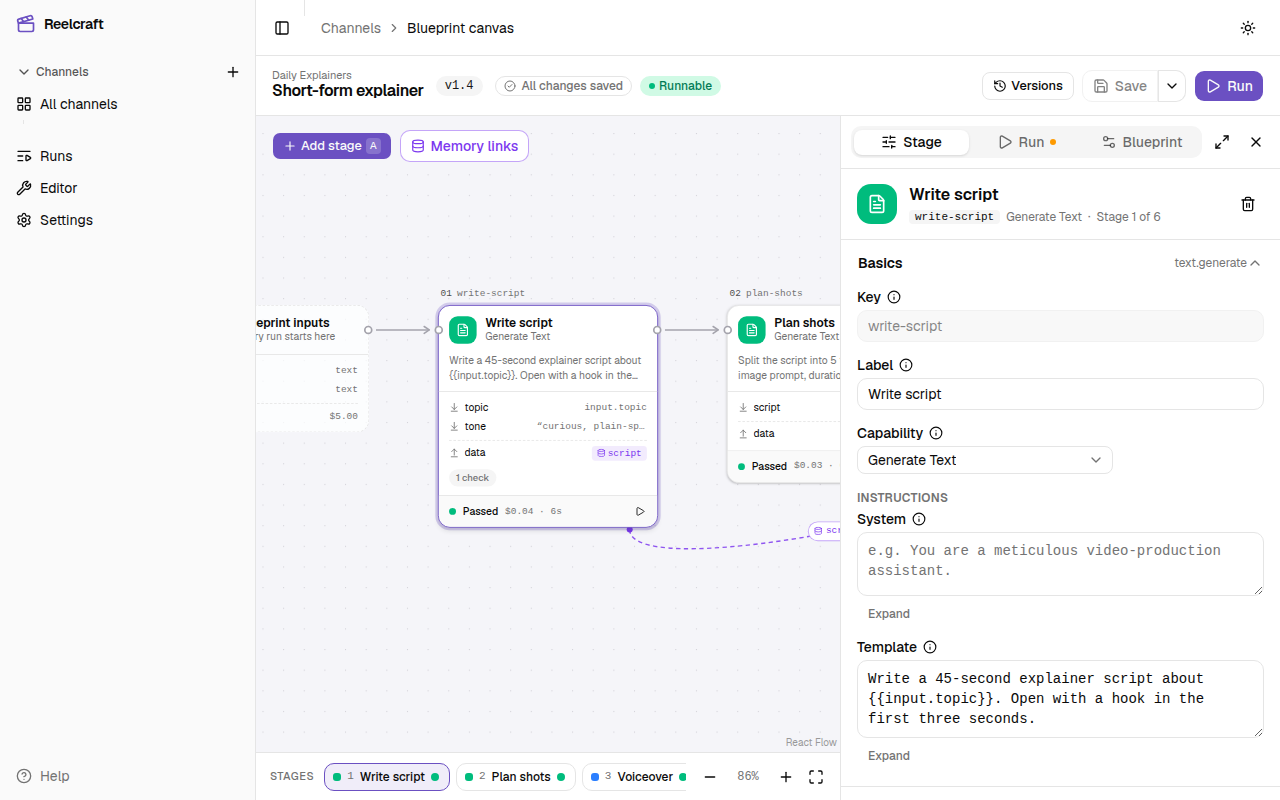Image resolution: width=1280 pixels, height=800 pixels.
Task: Open the Save options dropdown arrow
Action: pos(1172,86)
